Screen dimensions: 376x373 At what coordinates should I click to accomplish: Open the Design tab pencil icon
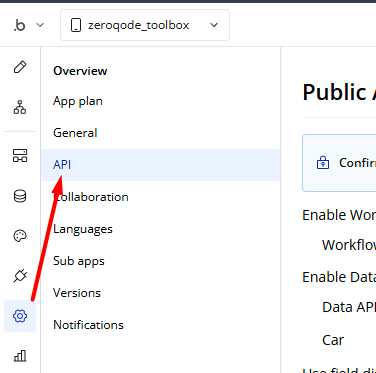(20, 67)
